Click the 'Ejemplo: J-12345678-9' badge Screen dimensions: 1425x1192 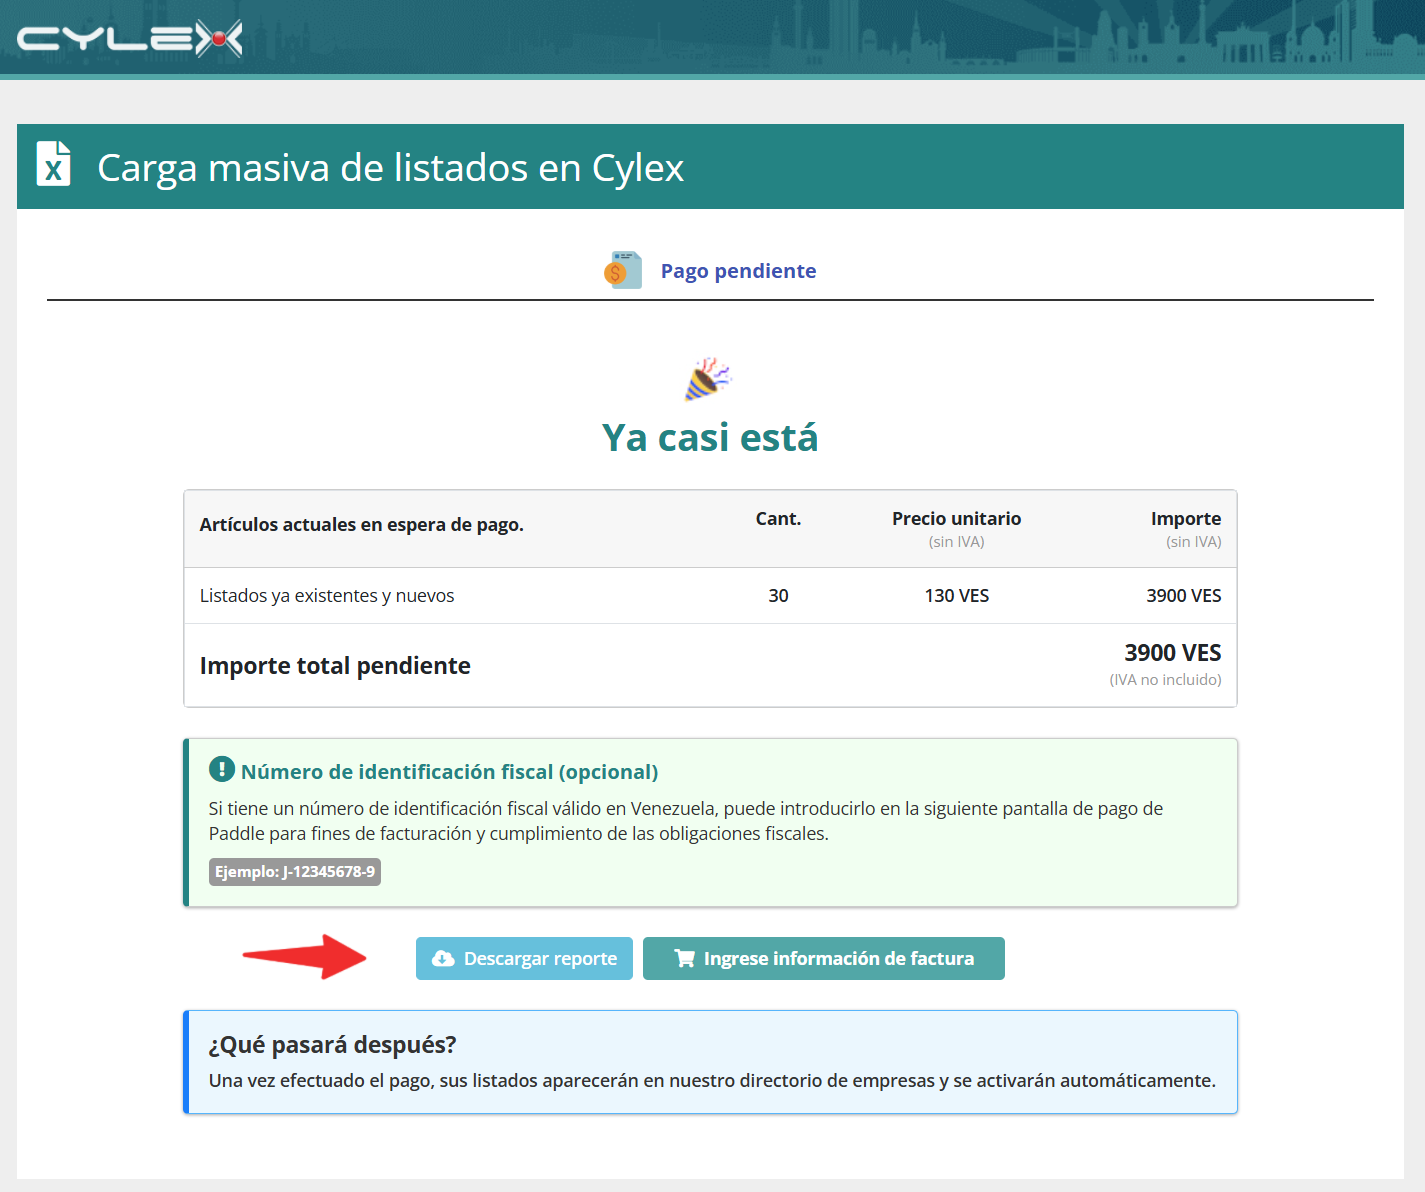point(295,872)
